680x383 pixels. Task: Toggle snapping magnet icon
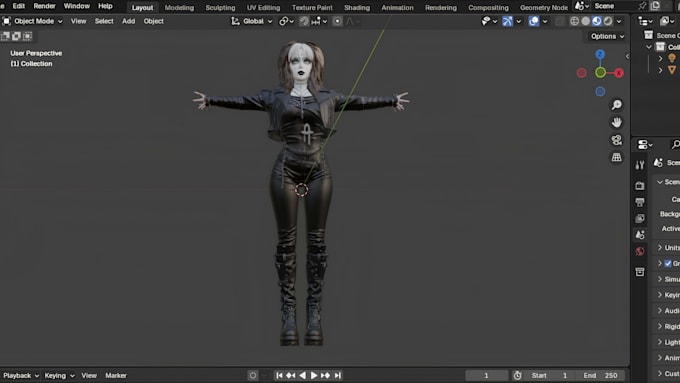[304, 21]
